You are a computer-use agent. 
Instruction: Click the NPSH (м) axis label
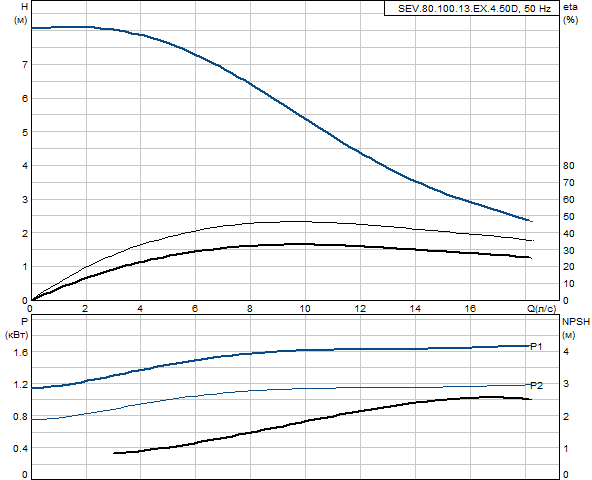point(576,328)
